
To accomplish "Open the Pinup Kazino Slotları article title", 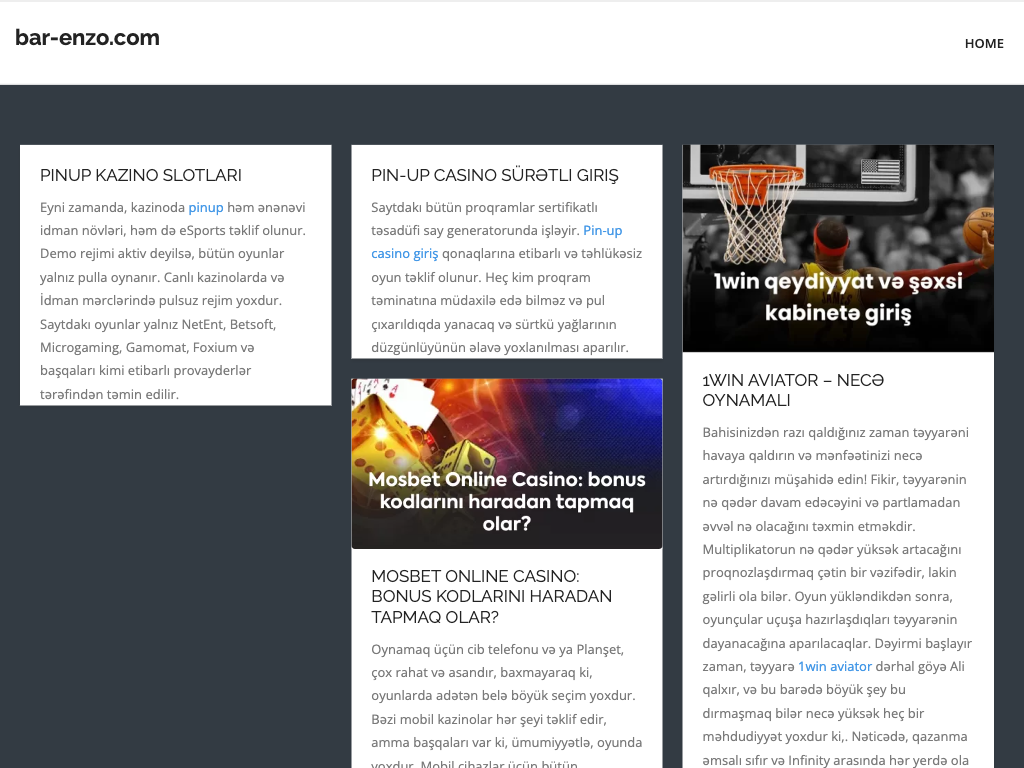I will [x=141, y=175].
